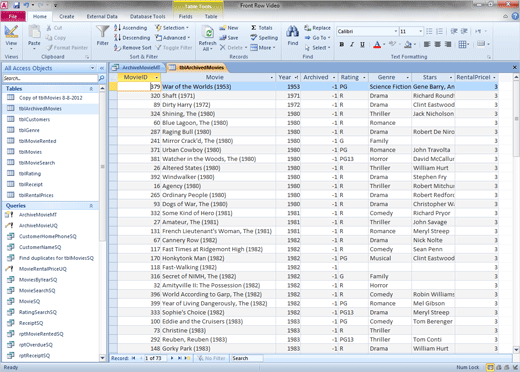Toggle the Filter on or off
The width and height of the screenshot is (520, 372).
(x=174, y=48)
